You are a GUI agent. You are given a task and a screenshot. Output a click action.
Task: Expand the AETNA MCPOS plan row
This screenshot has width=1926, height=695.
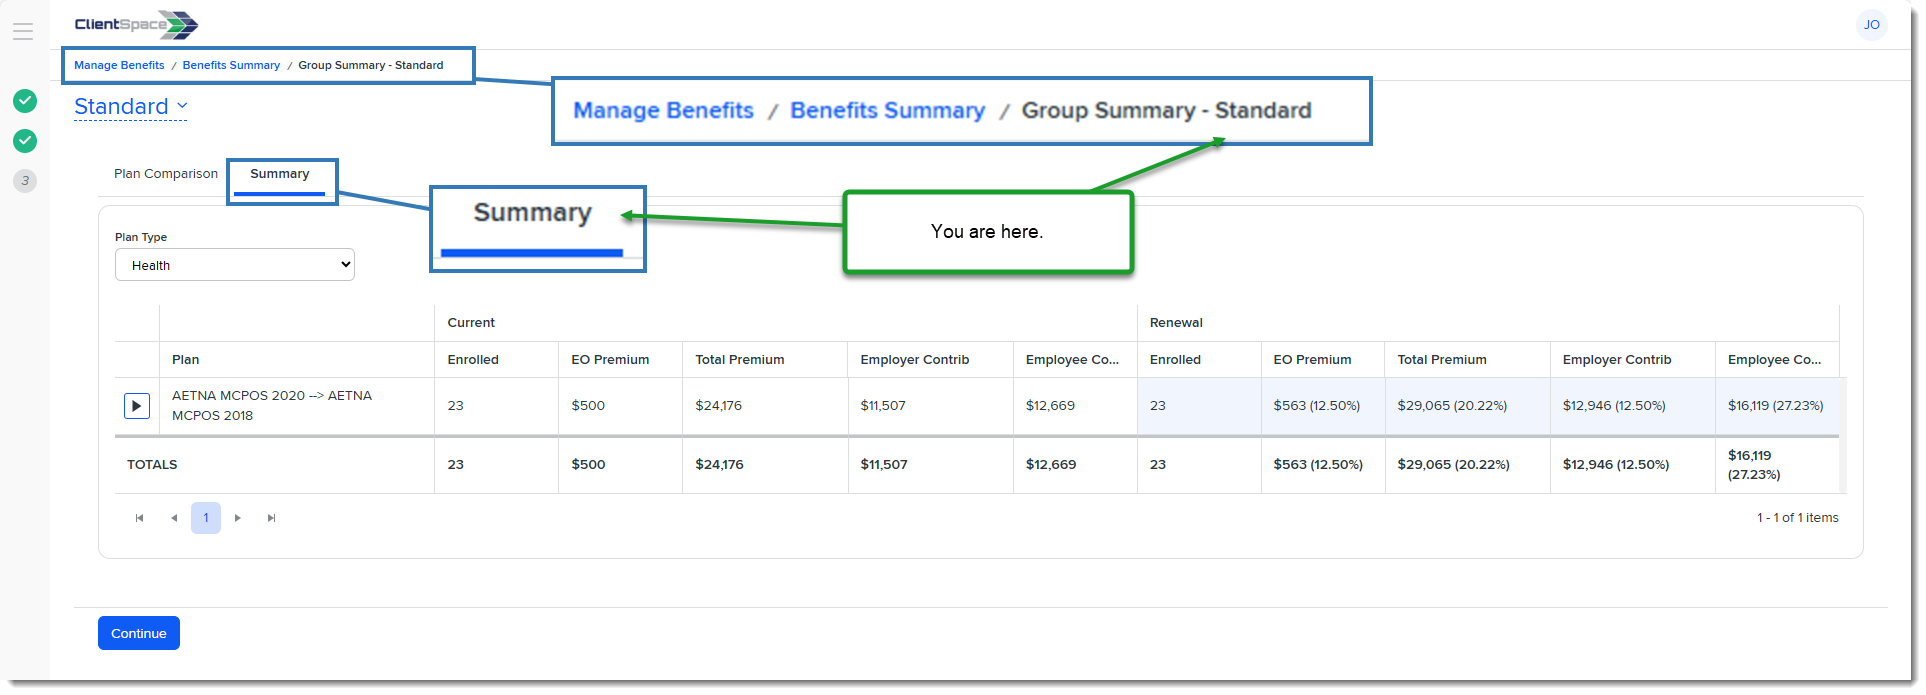[137, 406]
